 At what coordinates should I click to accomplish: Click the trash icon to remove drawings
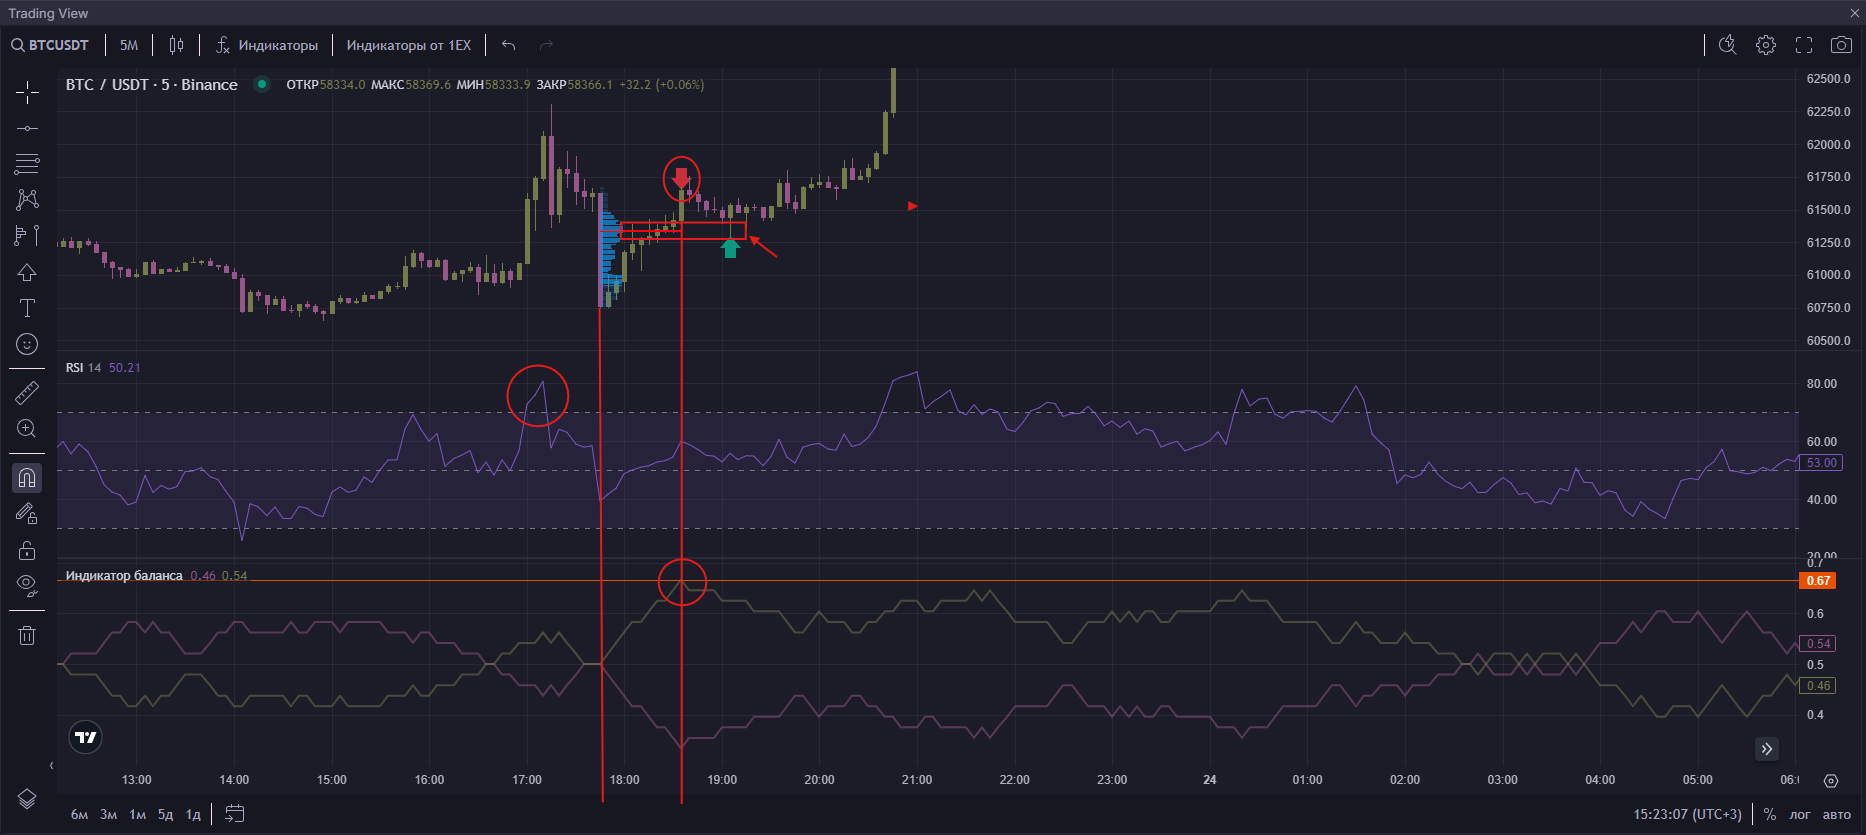click(27, 635)
